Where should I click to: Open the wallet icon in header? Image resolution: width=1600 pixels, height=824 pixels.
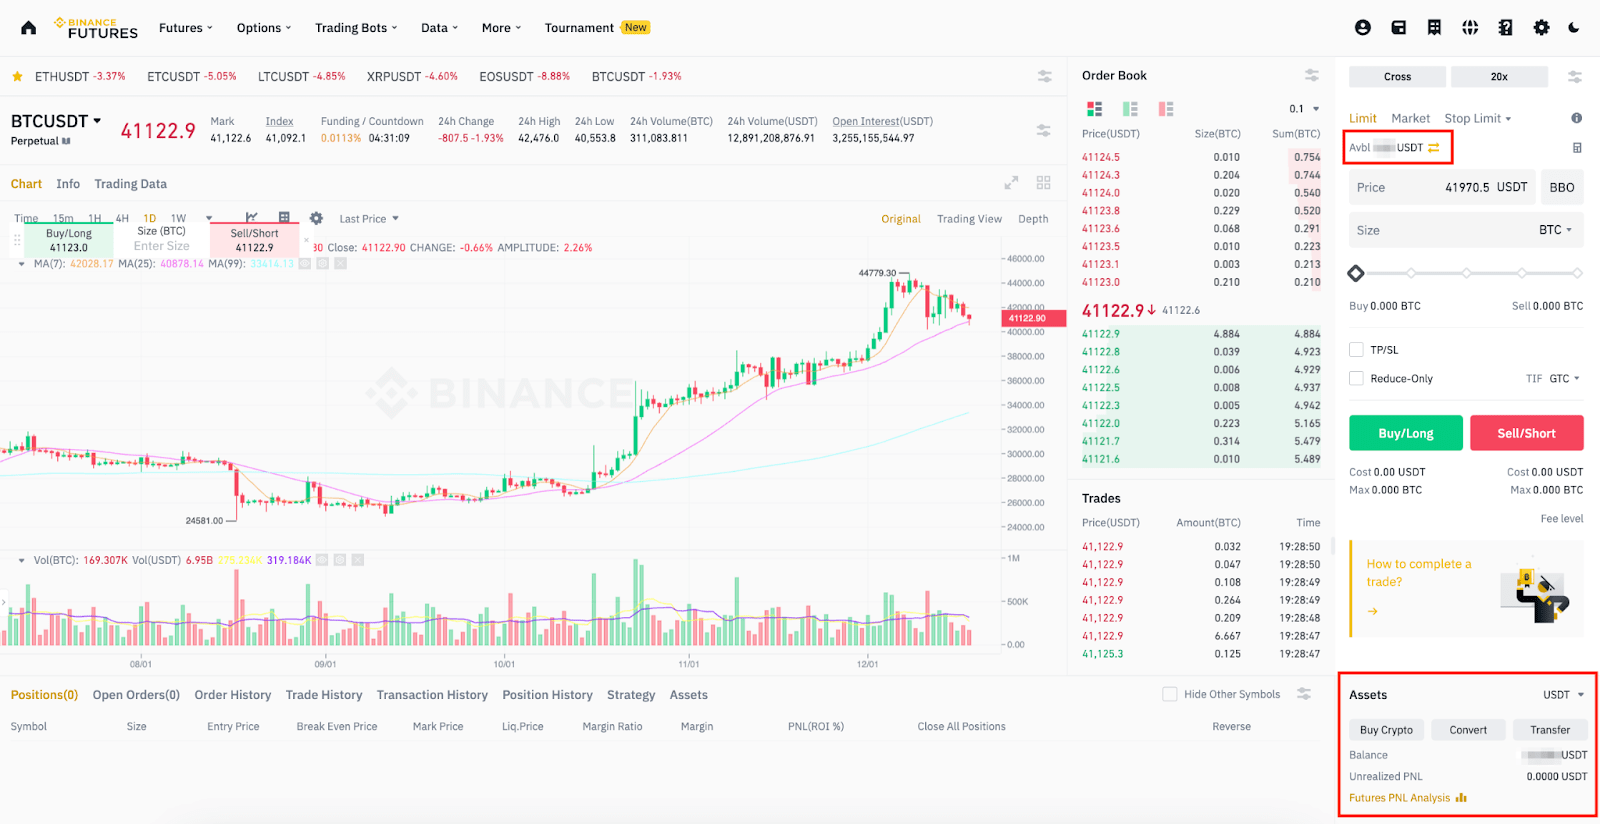1398,28
